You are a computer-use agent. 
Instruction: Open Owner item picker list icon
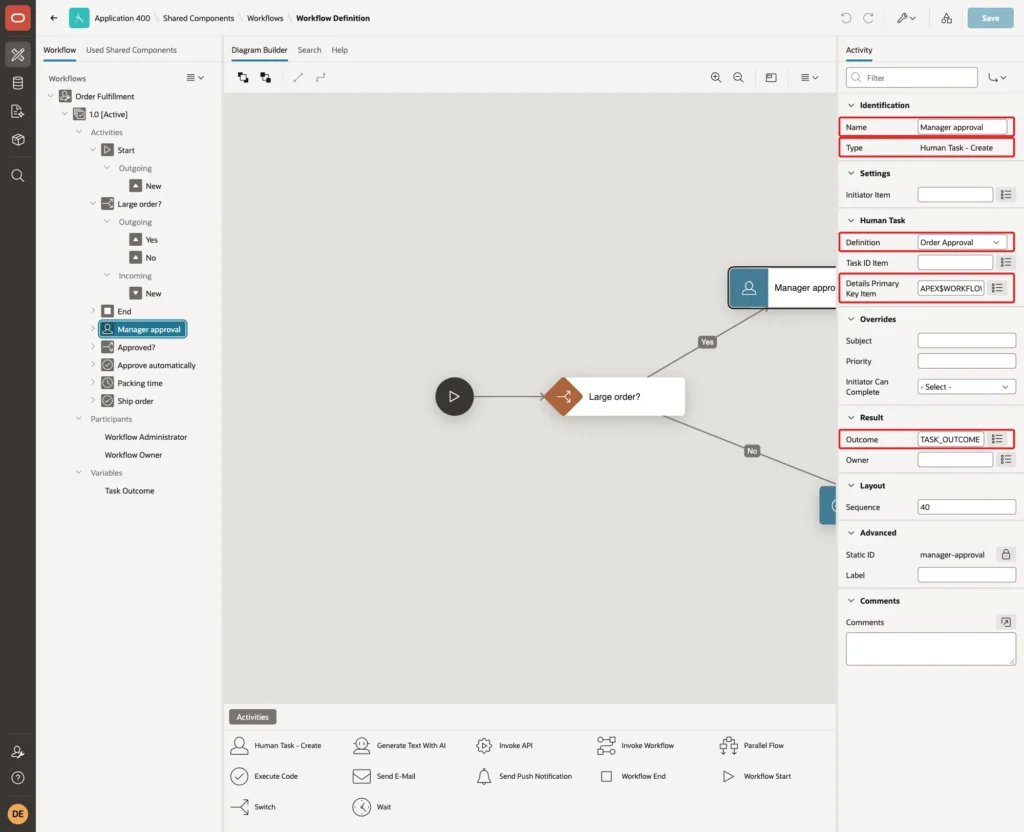coord(1006,460)
